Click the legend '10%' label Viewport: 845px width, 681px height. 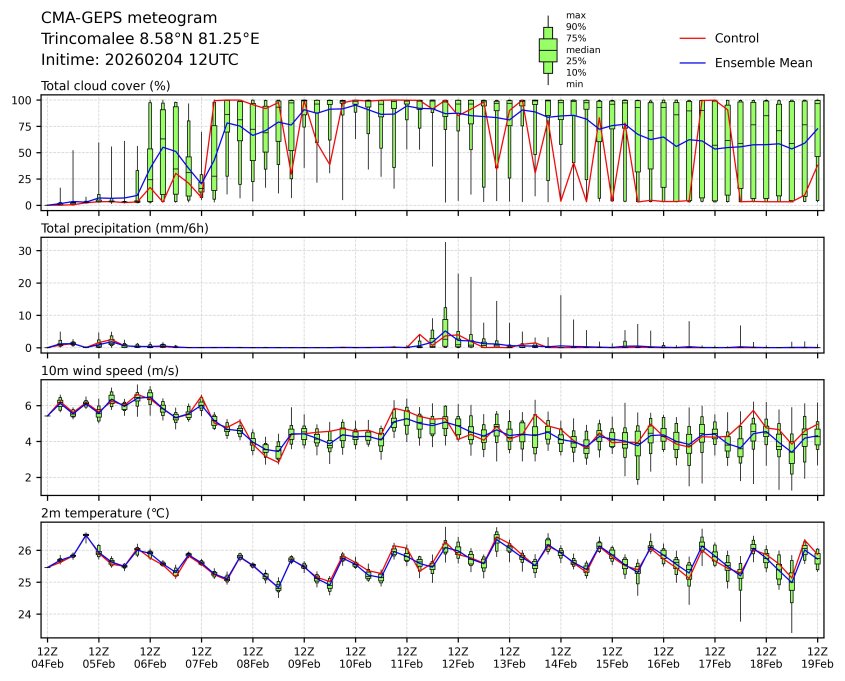pyautogui.click(x=576, y=73)
